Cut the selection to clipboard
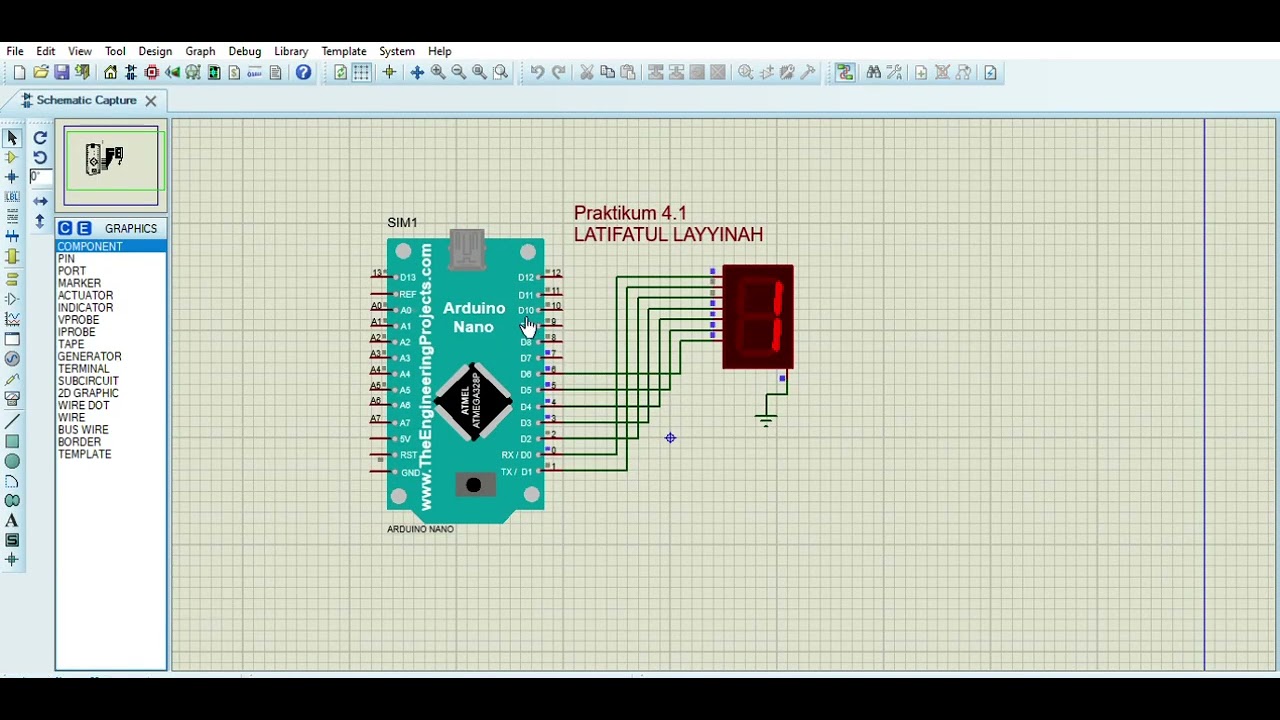Viewport: 1280px width, 720px height. 587,72
